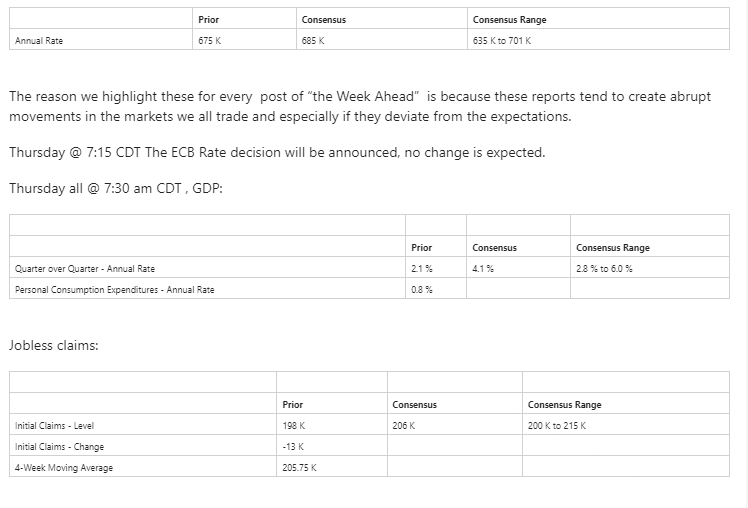Click the "198 K" prior claims cell
Image resolution: width=748 pixels, height=508 pixels.
294,426
